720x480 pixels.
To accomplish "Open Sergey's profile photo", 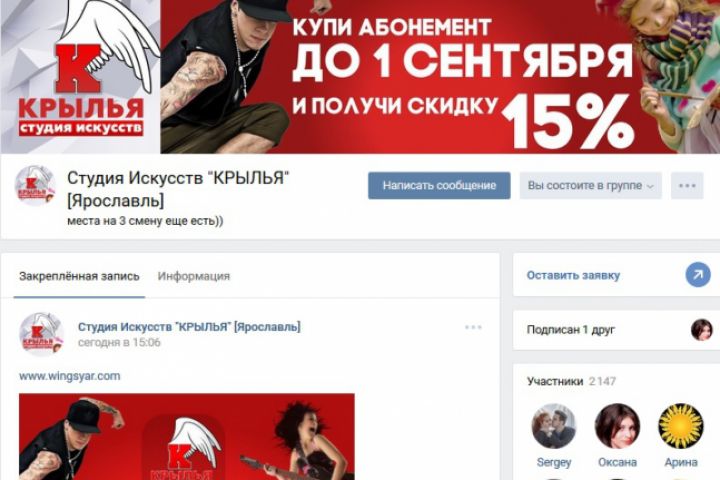I will (553, 426).
